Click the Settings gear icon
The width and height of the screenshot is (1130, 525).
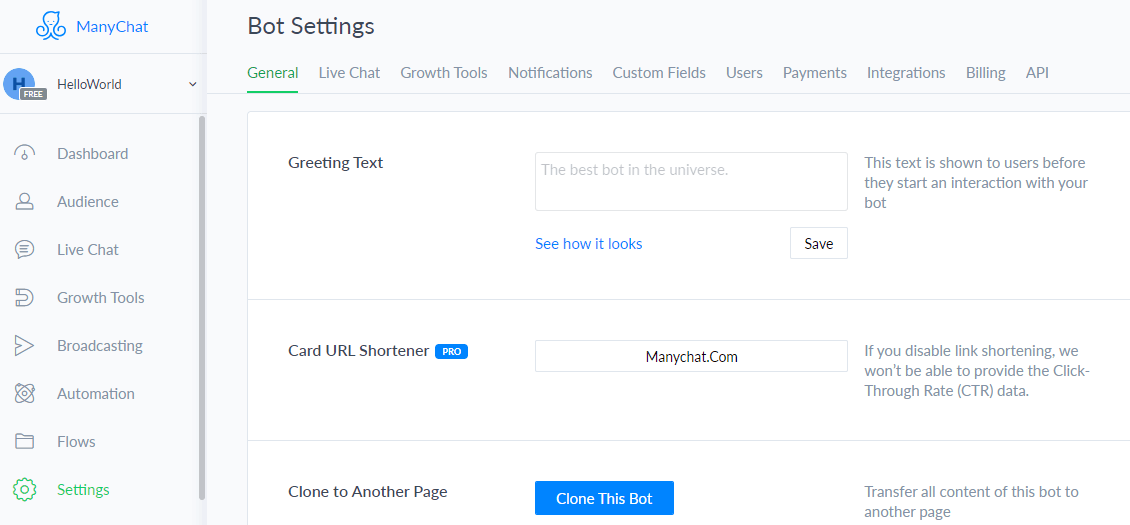(25, 490)
